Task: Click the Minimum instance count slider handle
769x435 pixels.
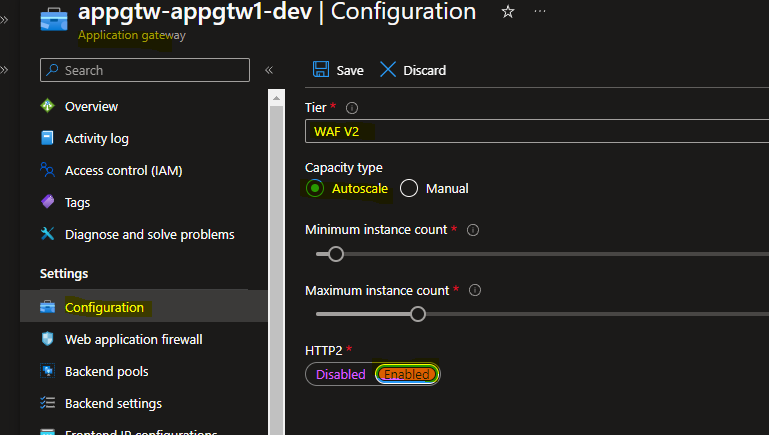Action: click(336, 254)
